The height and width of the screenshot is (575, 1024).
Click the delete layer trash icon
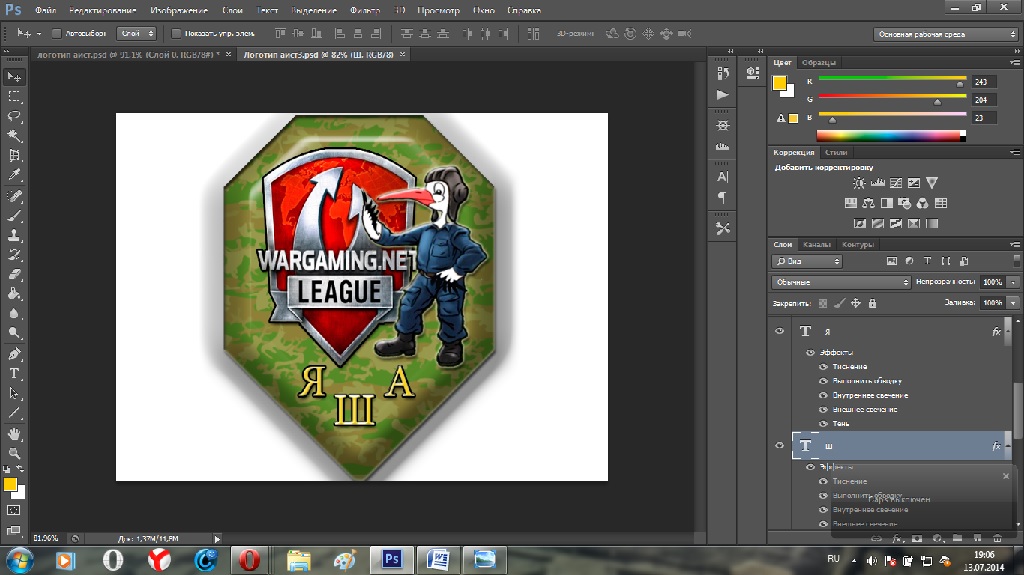point(997,538)
